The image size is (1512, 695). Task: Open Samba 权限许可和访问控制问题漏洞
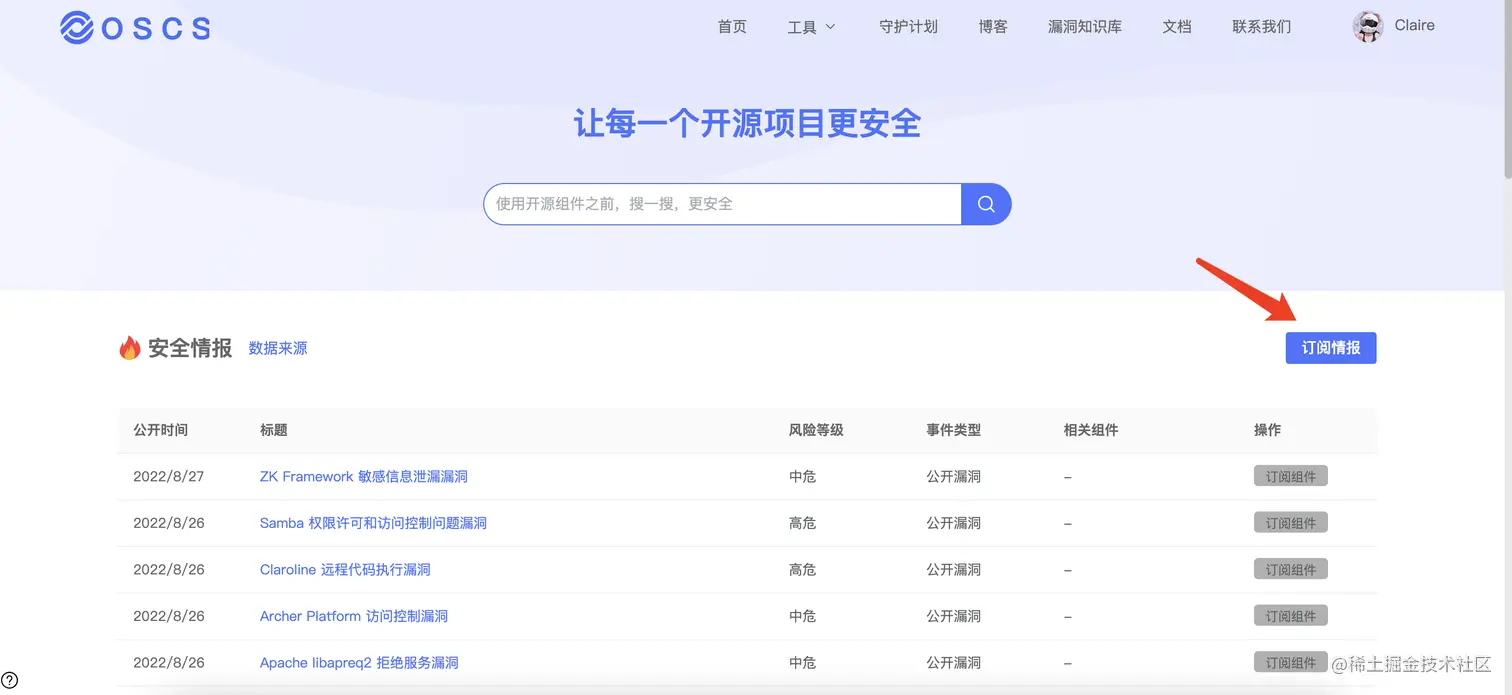[x=373, y=523]
